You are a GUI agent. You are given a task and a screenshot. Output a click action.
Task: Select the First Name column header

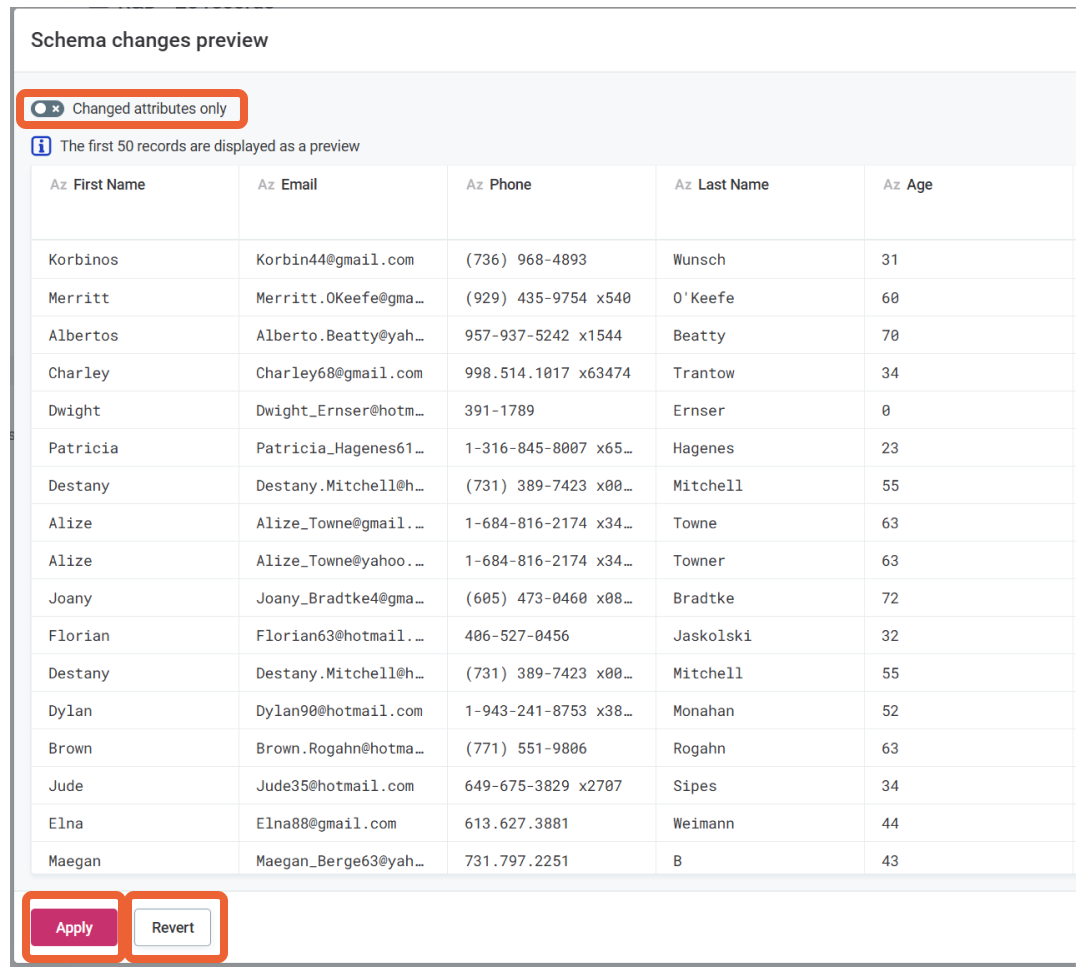pos(111,184)
